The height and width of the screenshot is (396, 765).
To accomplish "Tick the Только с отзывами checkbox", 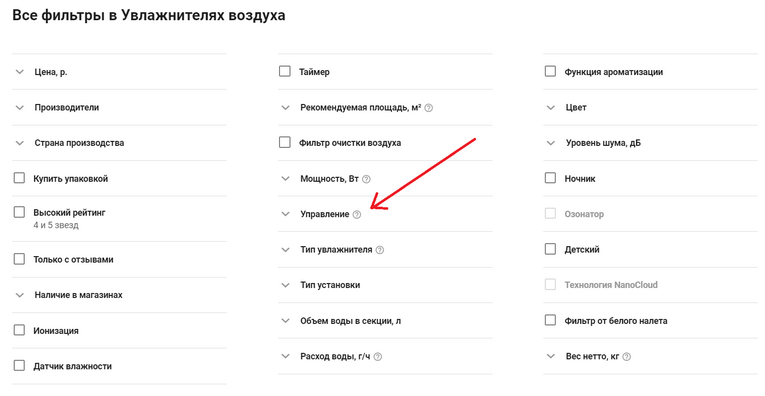I will point(19,259).
